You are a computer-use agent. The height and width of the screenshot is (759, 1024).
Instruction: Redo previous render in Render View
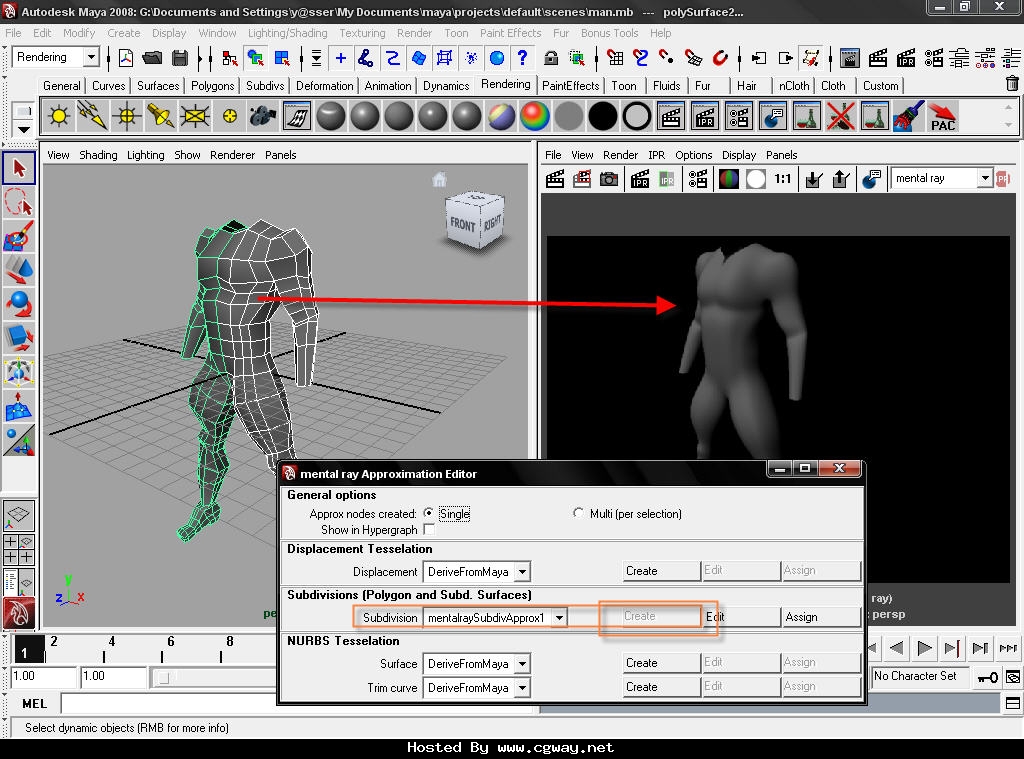(x=555, y=179)
